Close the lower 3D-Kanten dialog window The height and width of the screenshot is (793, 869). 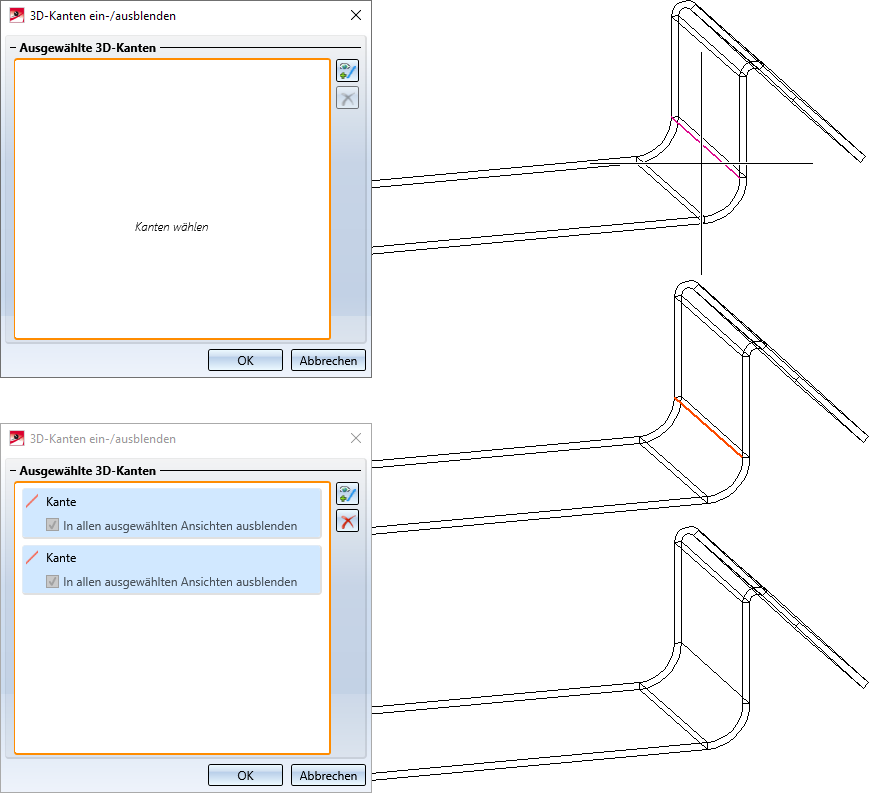click(356, 438)
